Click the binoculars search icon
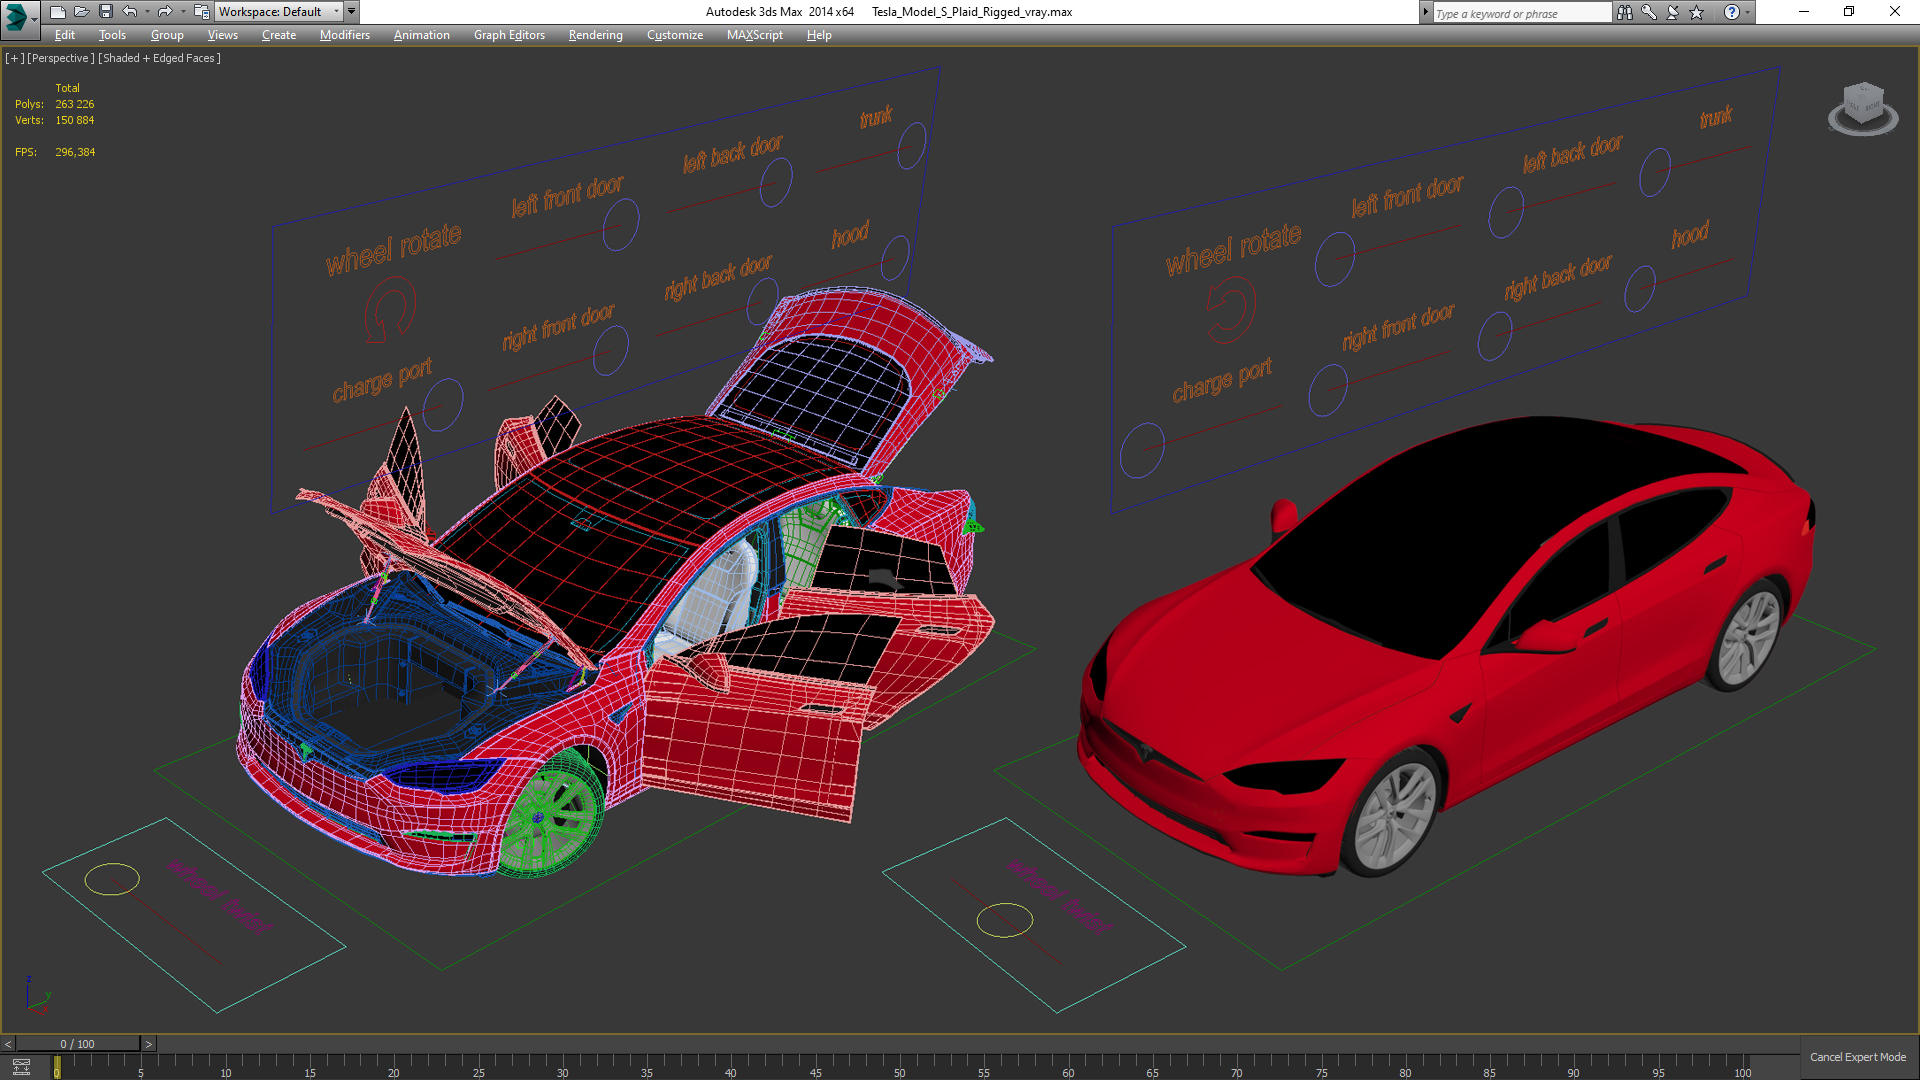 [x=1625, y=12]
